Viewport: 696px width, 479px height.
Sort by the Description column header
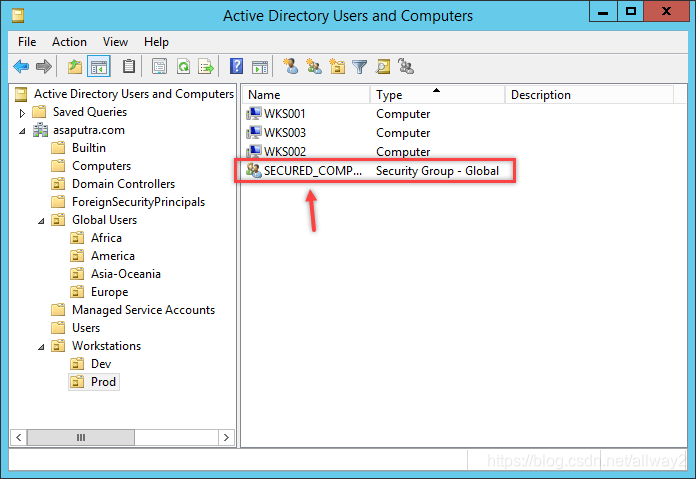click(589, 95)
